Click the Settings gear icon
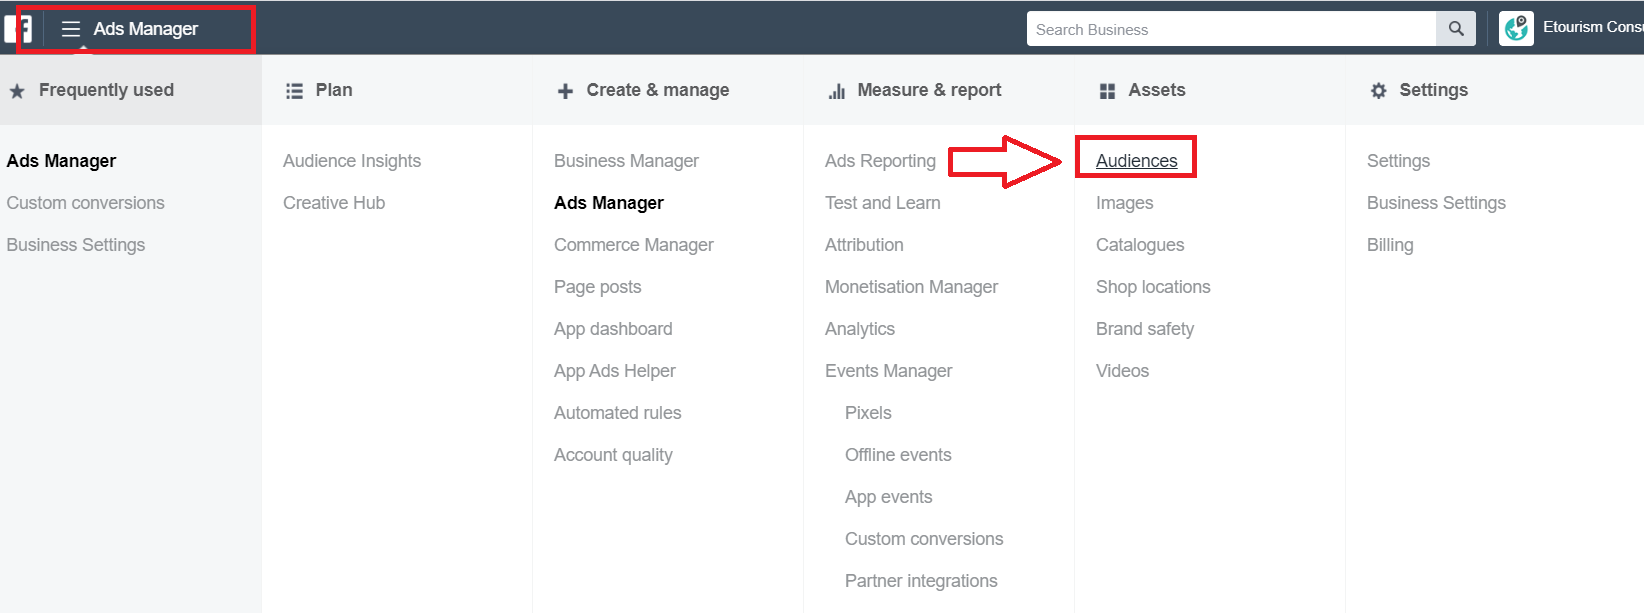 coord(1379,91)
